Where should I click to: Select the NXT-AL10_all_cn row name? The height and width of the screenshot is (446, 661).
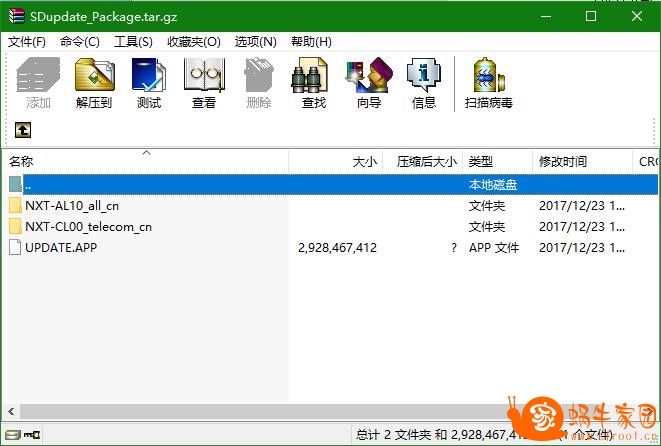(72, 206)
